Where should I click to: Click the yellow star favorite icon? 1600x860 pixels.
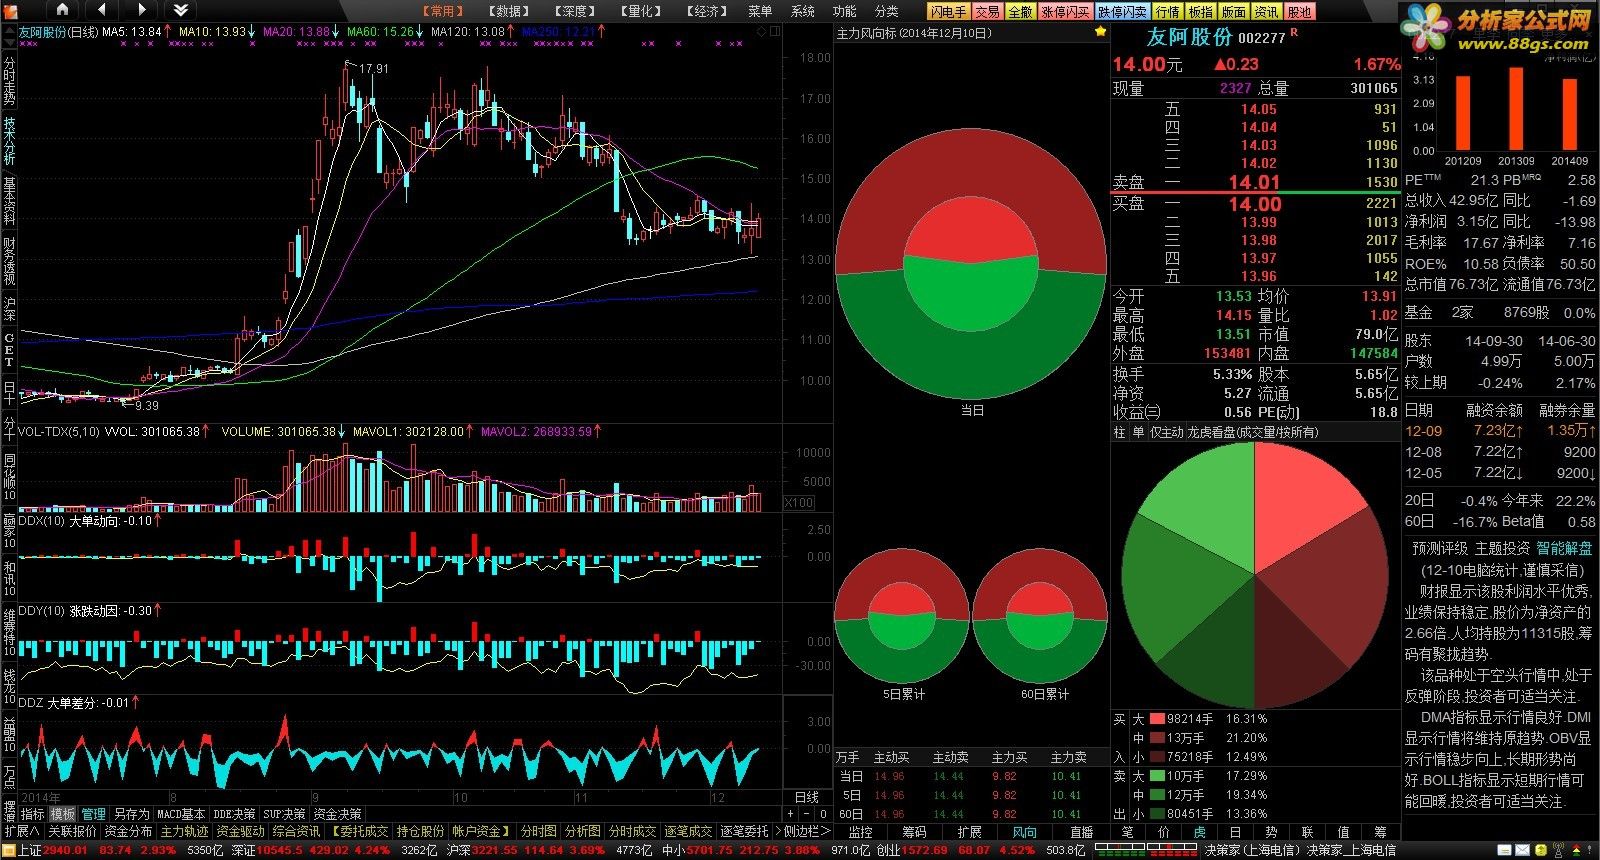pyautogui.click(x=1101, y=32)
